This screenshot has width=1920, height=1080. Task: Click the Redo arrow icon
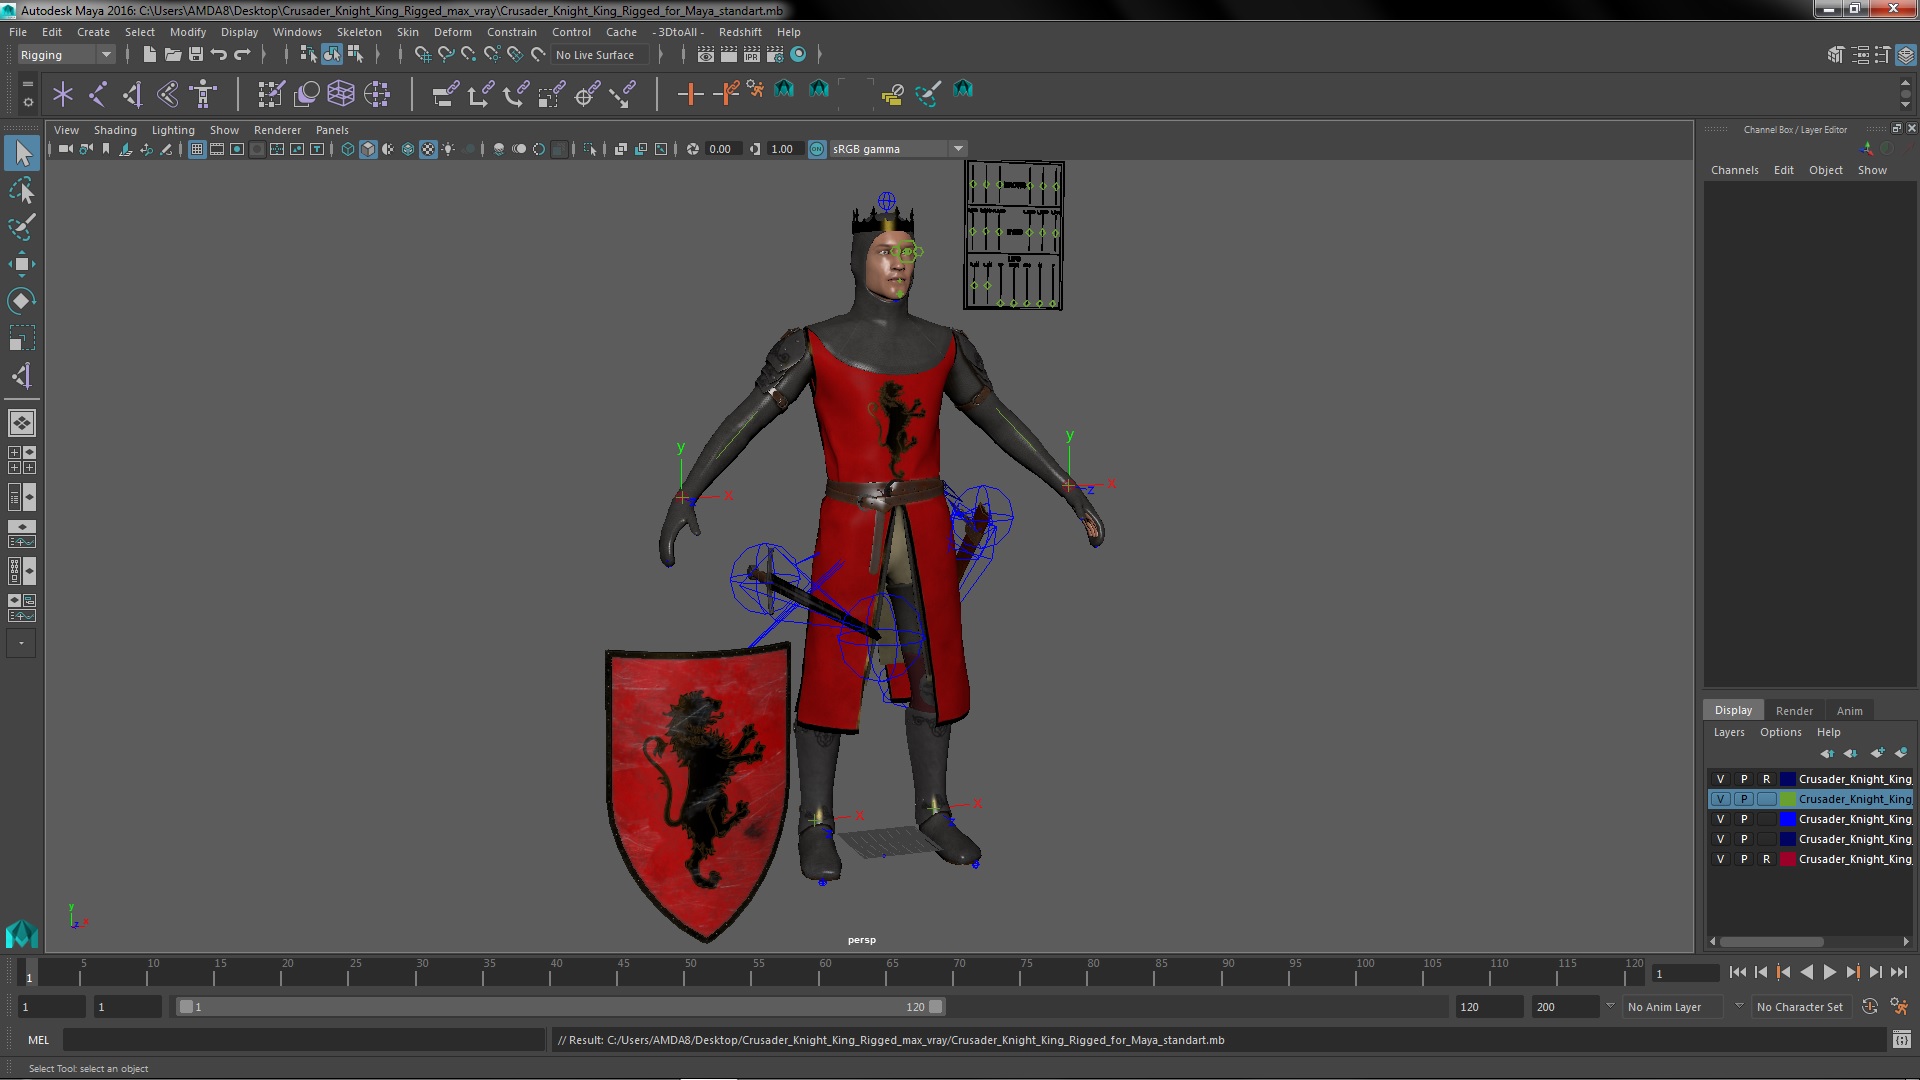[242, 55]
